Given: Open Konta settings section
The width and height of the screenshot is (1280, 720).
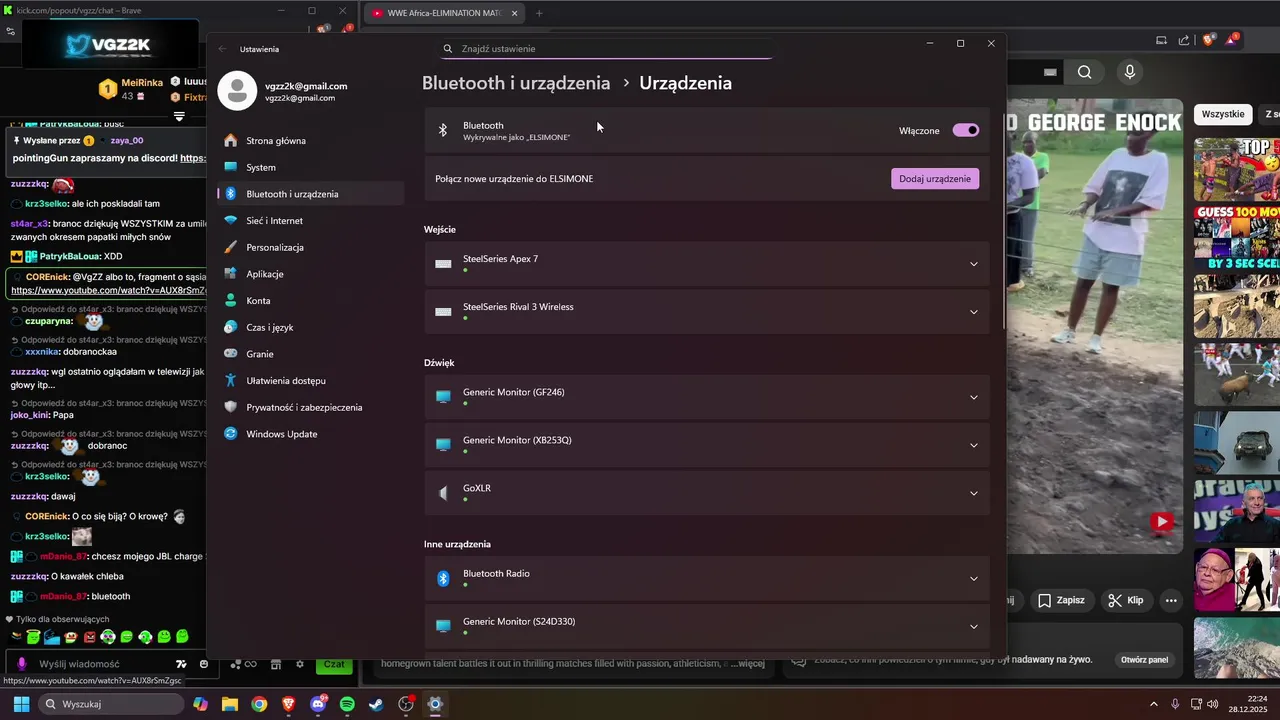Looking at the screenshot, I should coord(310,301).
